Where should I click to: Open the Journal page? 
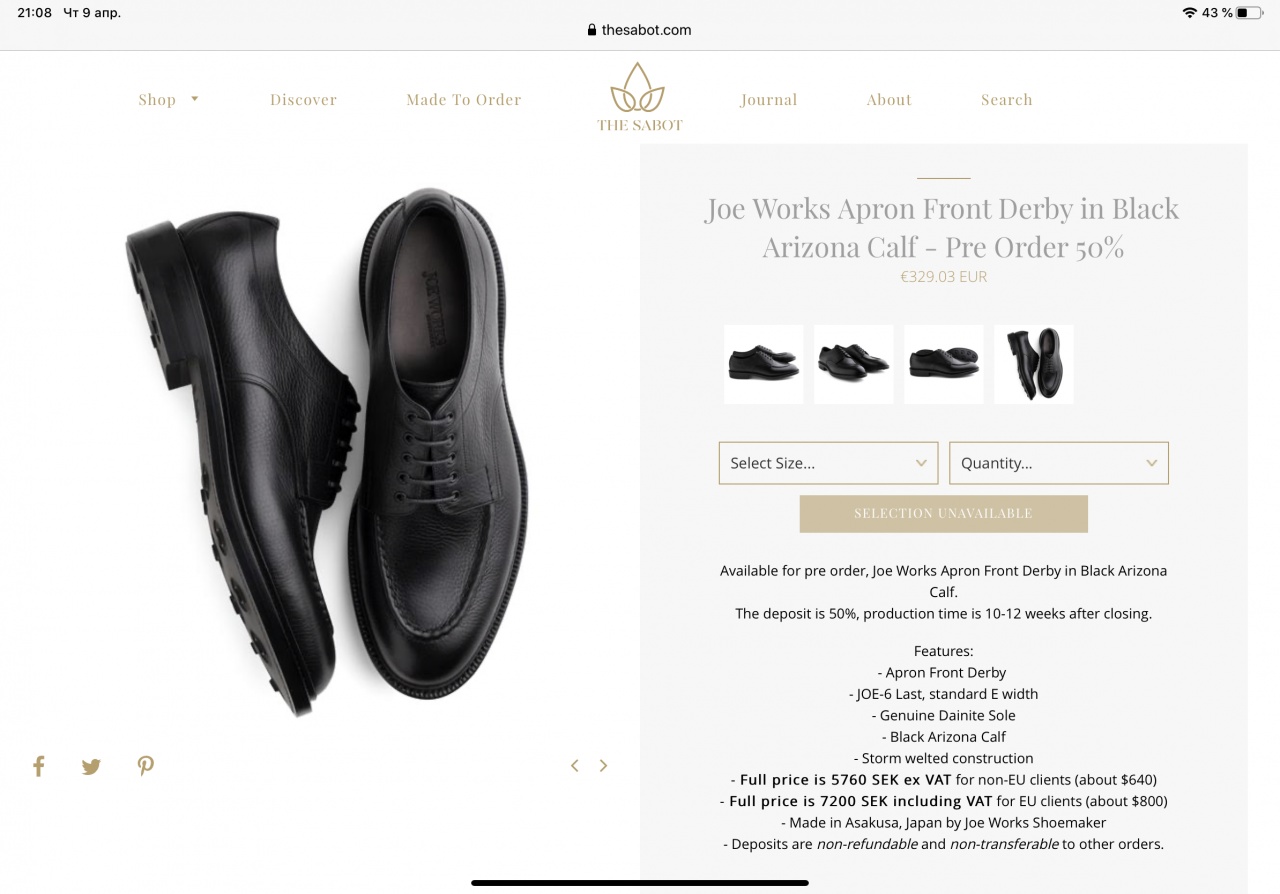[x=769, y=100]
